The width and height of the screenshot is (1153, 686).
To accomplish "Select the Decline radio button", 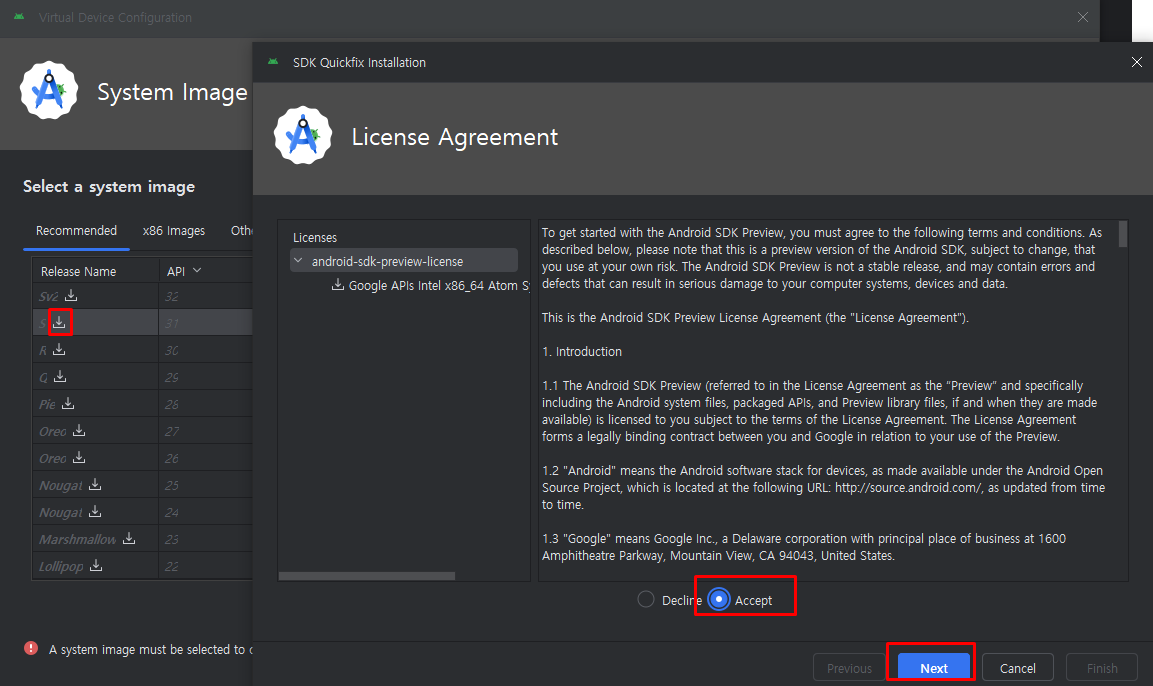I will 646,599.
